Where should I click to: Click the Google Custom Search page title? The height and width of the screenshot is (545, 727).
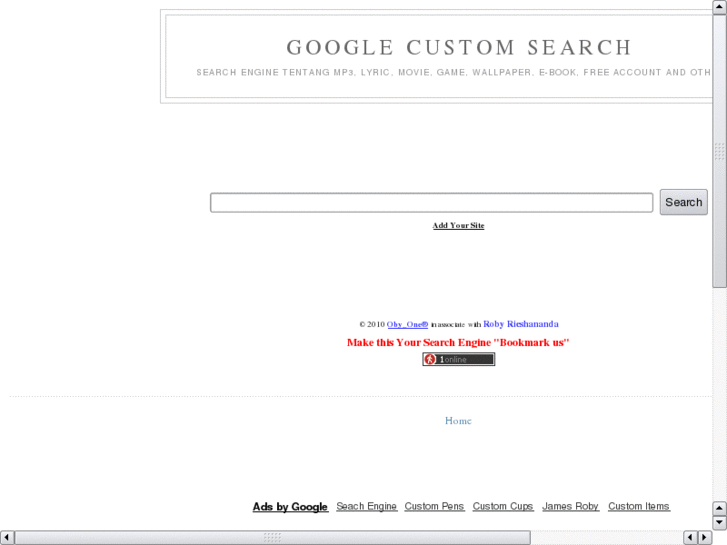click(x=459, y=47)
